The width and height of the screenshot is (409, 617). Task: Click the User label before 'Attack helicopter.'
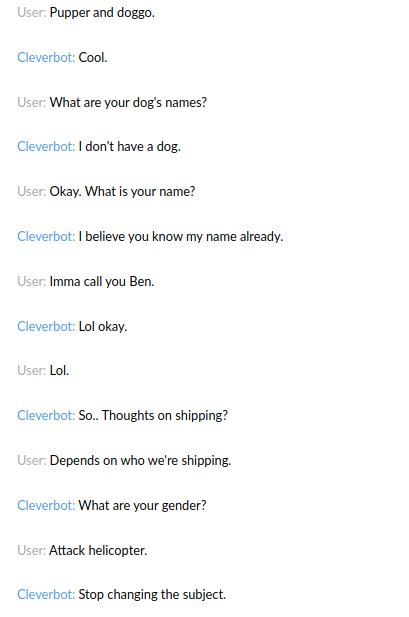(x=31, y=550)
